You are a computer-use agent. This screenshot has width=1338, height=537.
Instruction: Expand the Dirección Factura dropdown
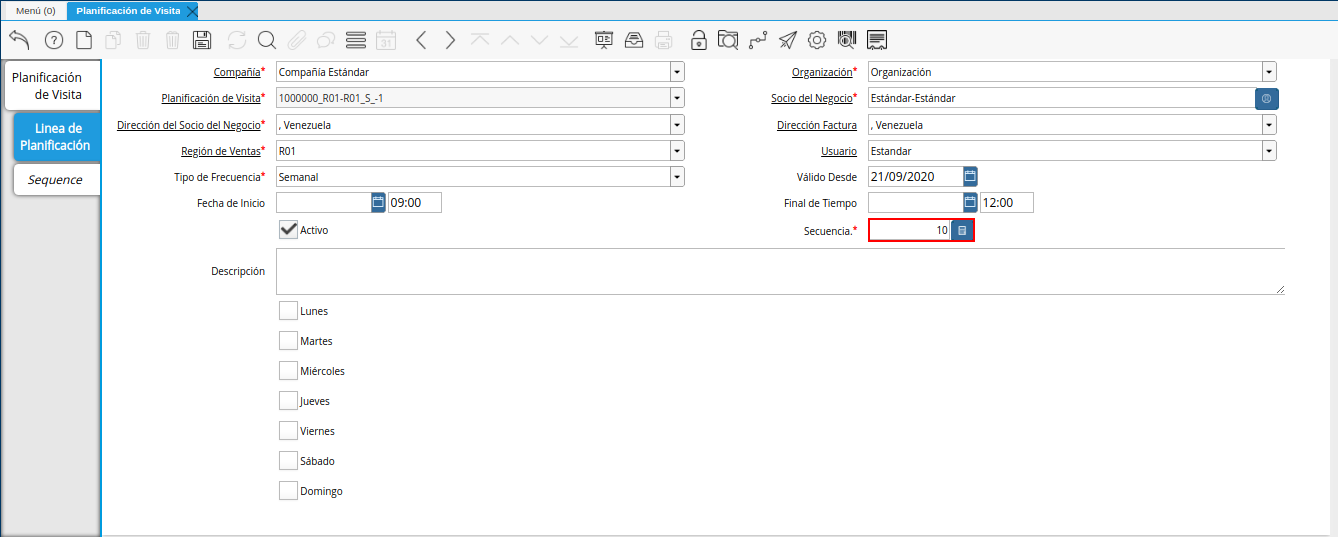coord(1269,125)
